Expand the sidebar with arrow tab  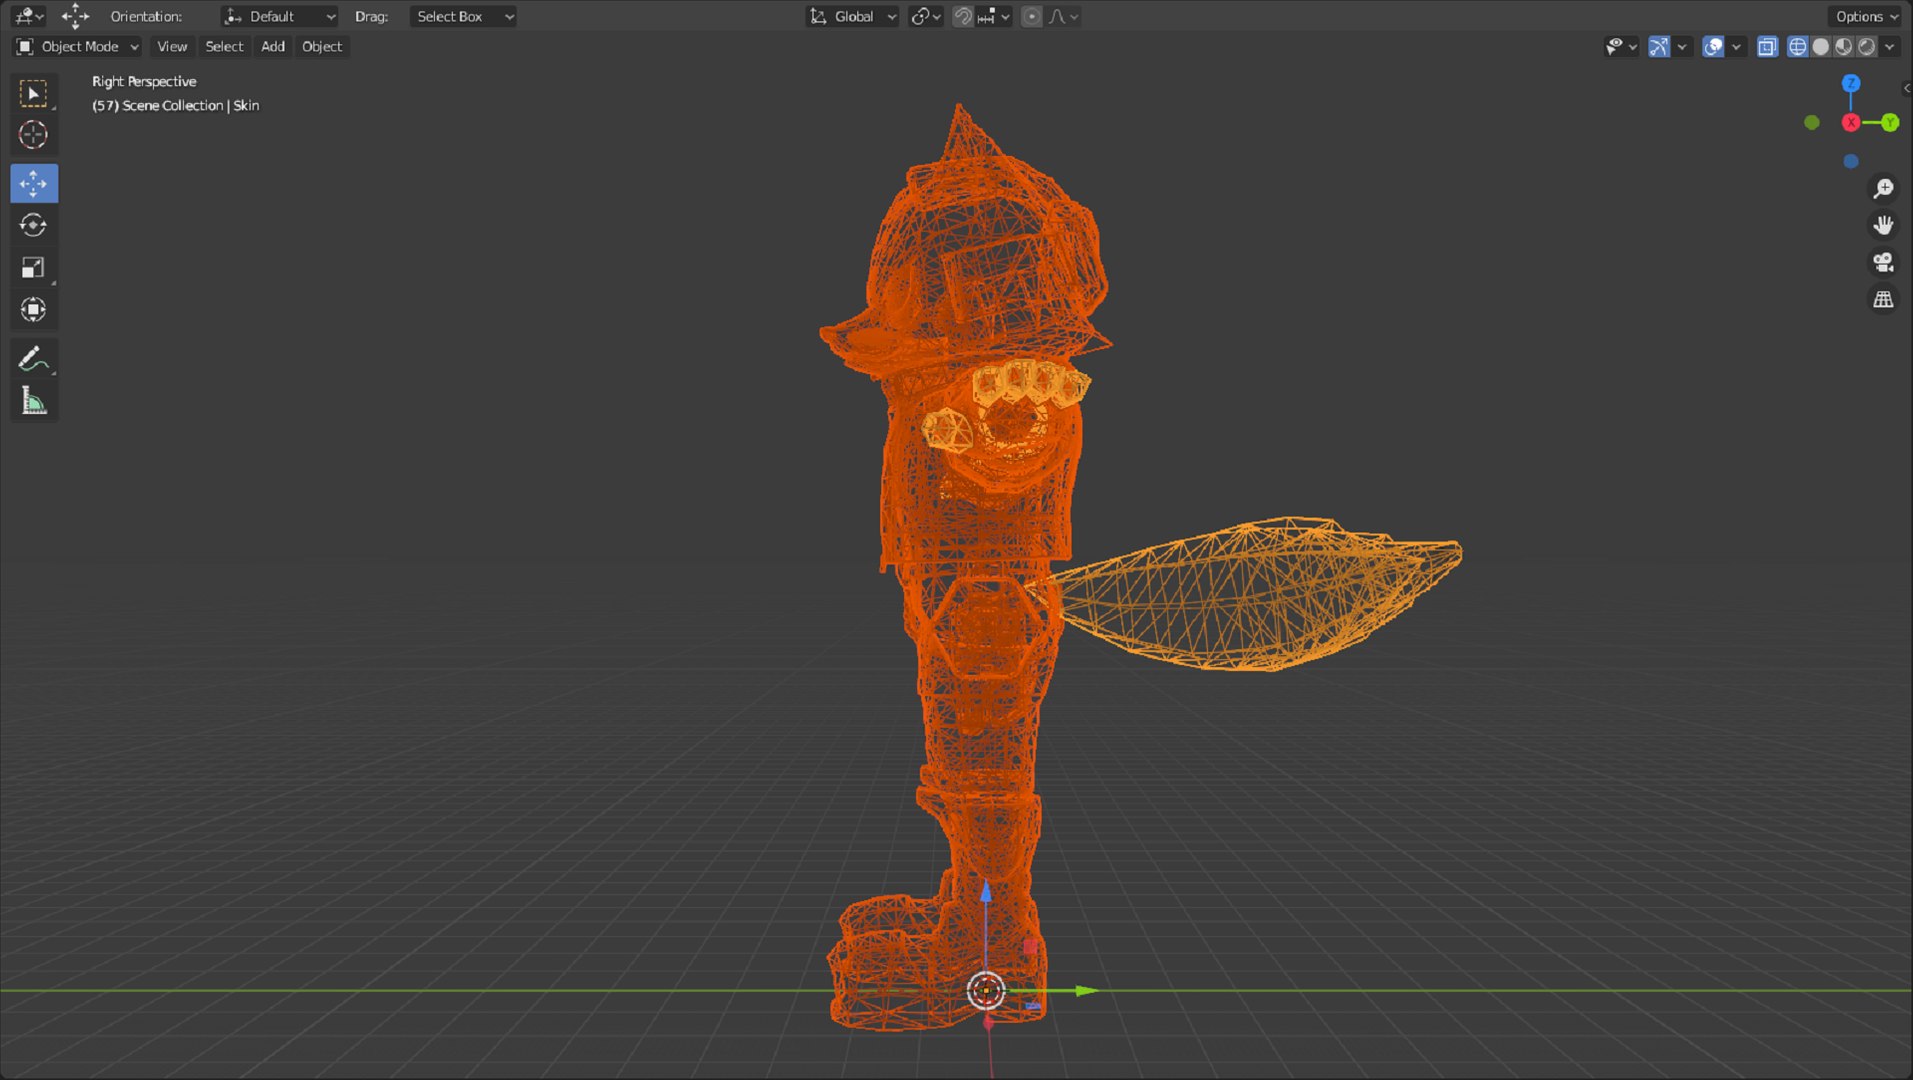point(1906,88)
